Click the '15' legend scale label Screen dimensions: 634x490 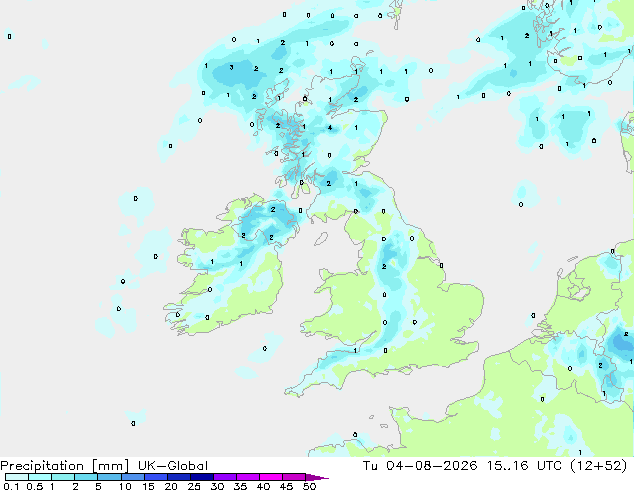coord(148,486)
